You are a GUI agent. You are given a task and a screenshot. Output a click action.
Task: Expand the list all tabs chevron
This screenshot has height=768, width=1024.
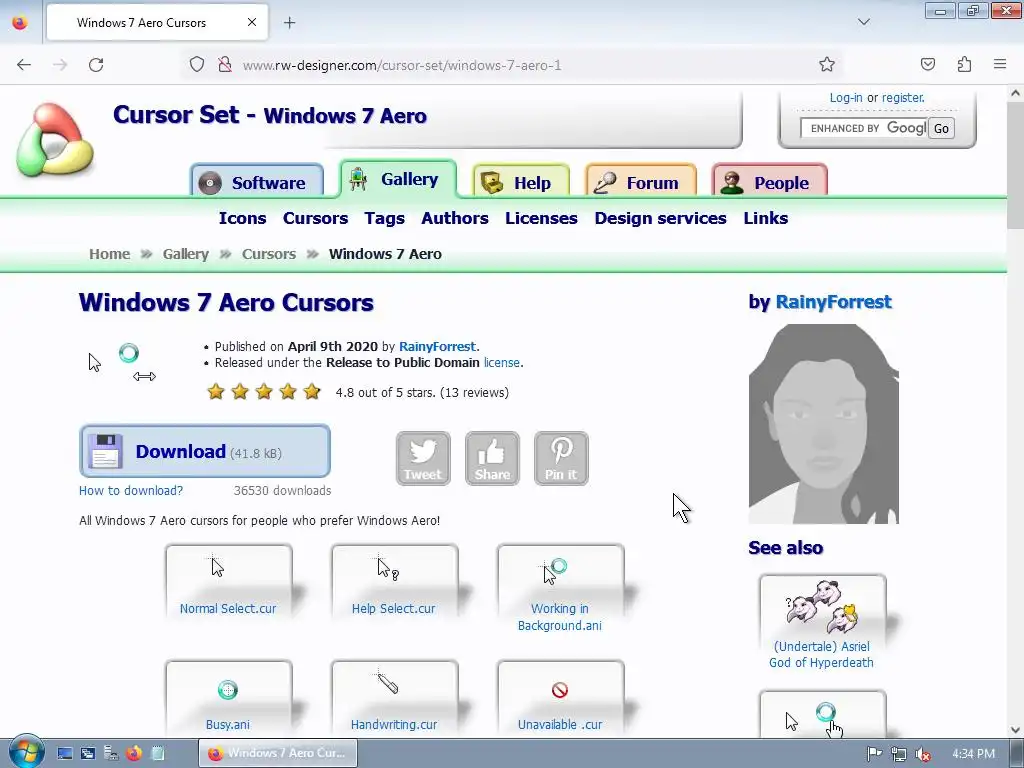click(863, 23)
